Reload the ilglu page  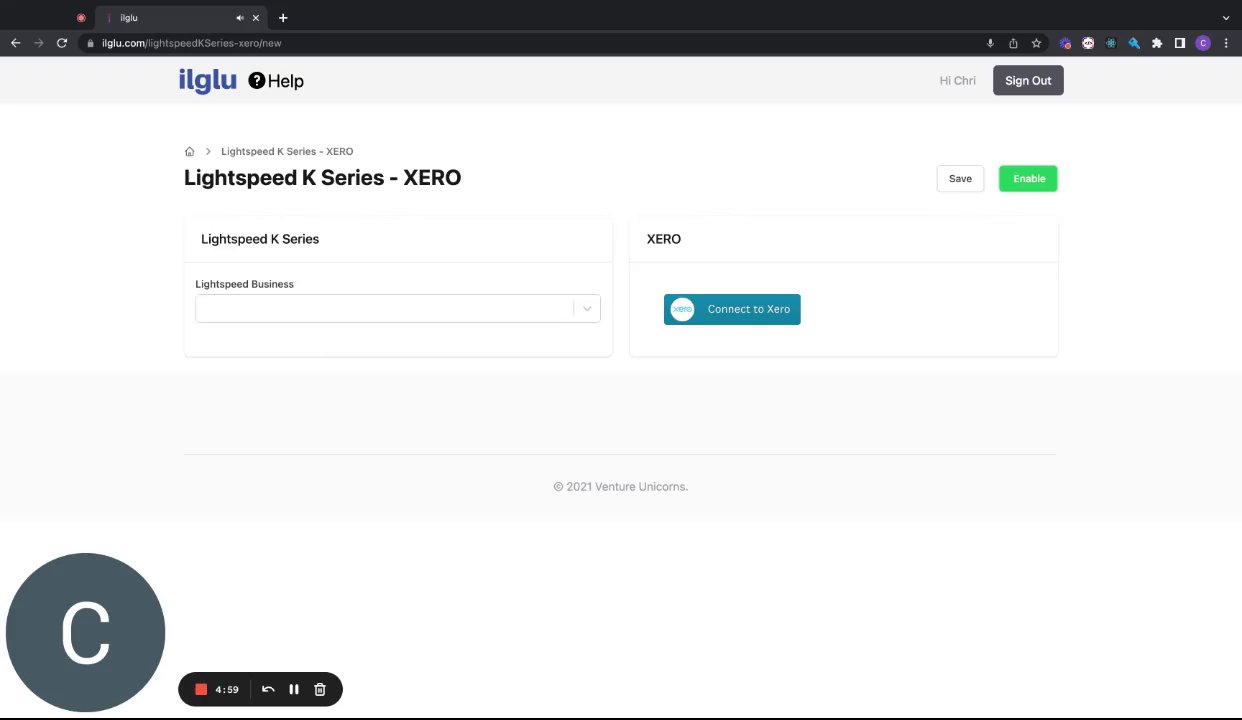point(62,43)
